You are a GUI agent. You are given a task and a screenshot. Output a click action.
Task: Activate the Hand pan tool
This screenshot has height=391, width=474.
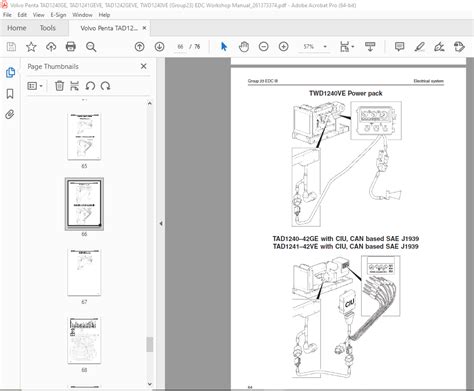pos(244,47)
